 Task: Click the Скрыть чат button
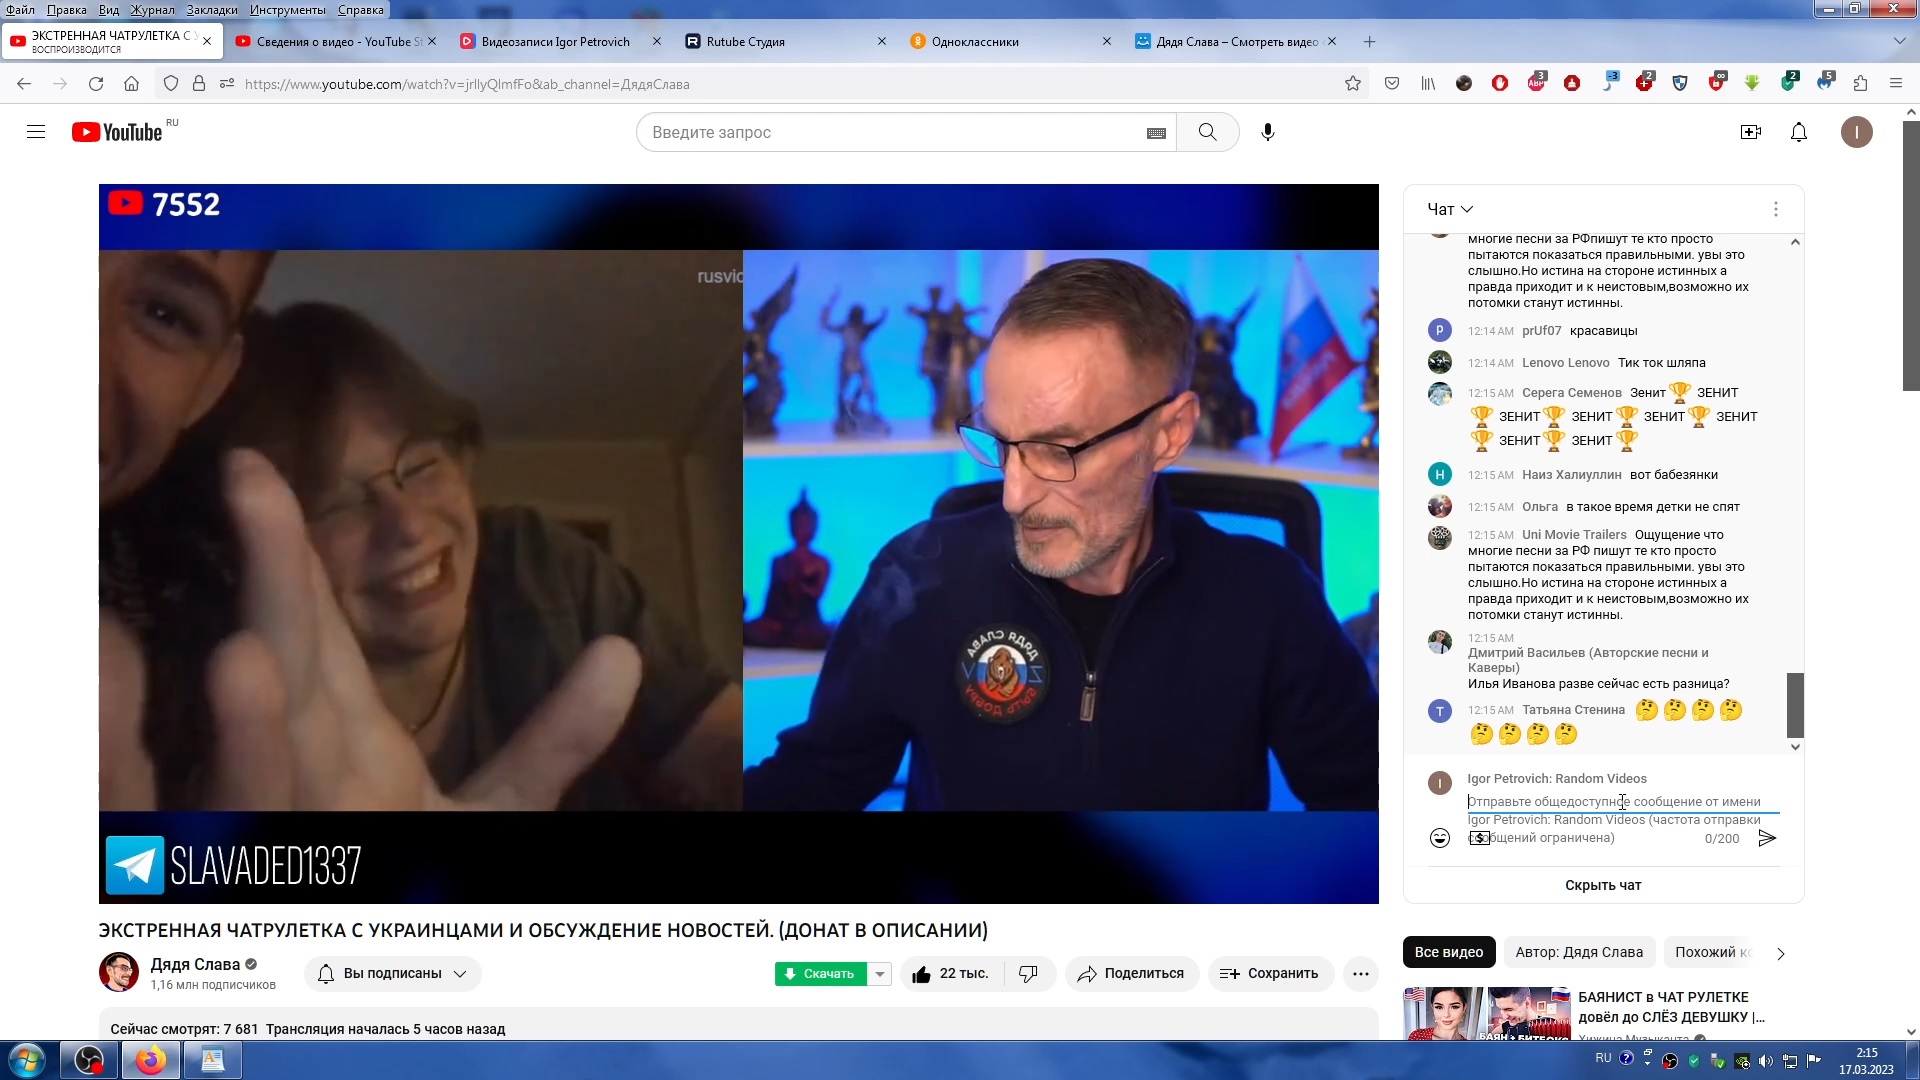tap(1602, 885)
